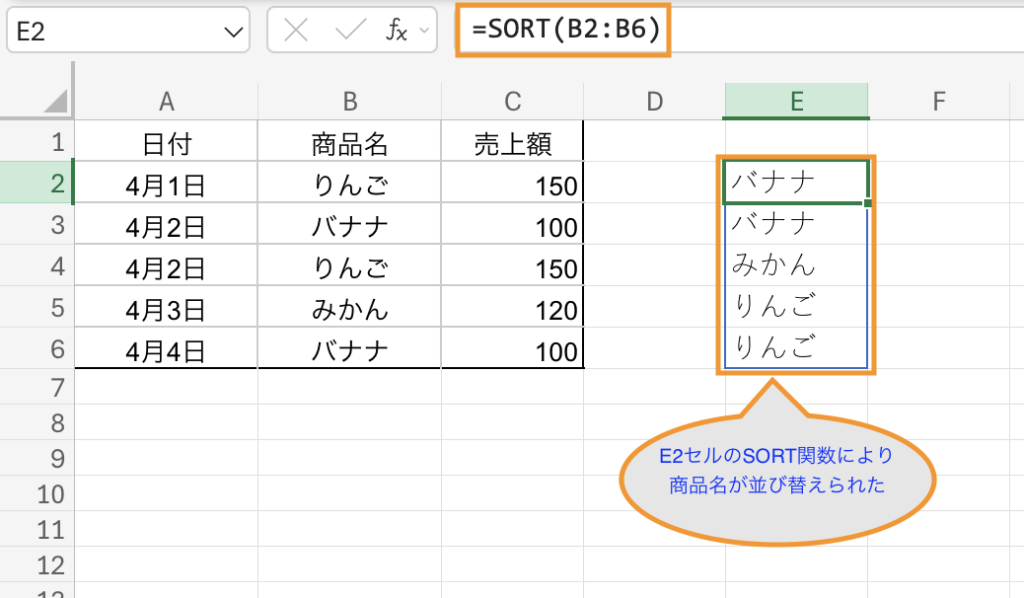Click the fill handle on cell E2

[867, 203]
